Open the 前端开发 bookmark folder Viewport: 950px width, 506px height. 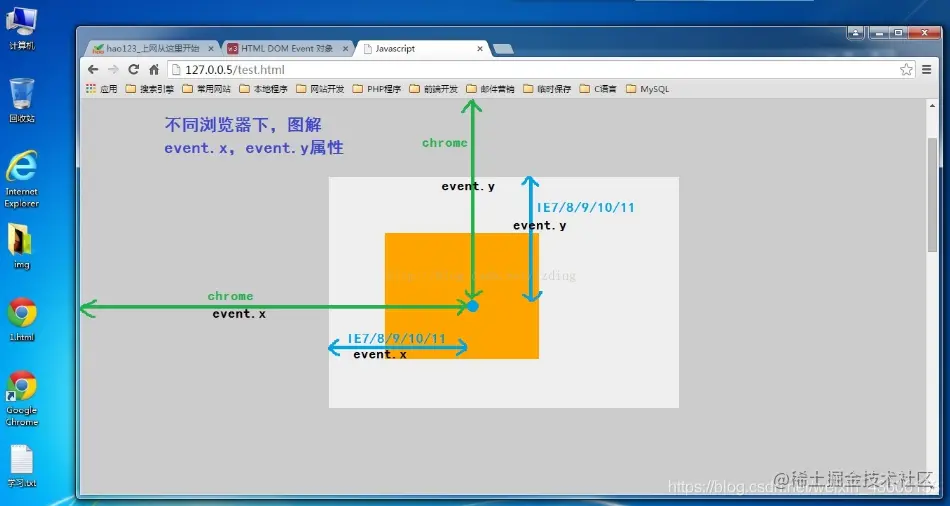pos(434,88)
